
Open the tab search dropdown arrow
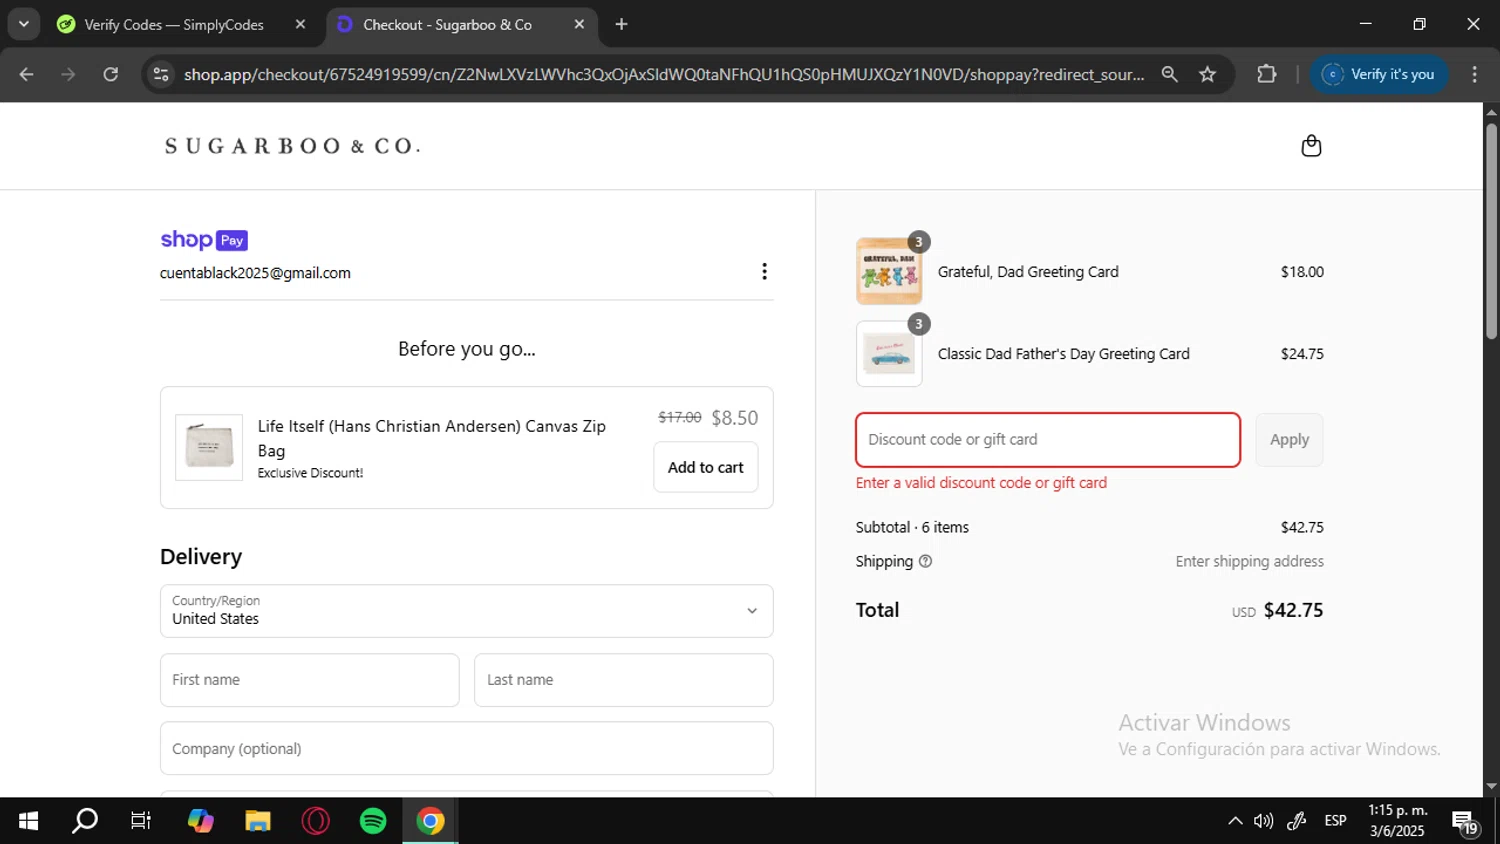point(23,24)
